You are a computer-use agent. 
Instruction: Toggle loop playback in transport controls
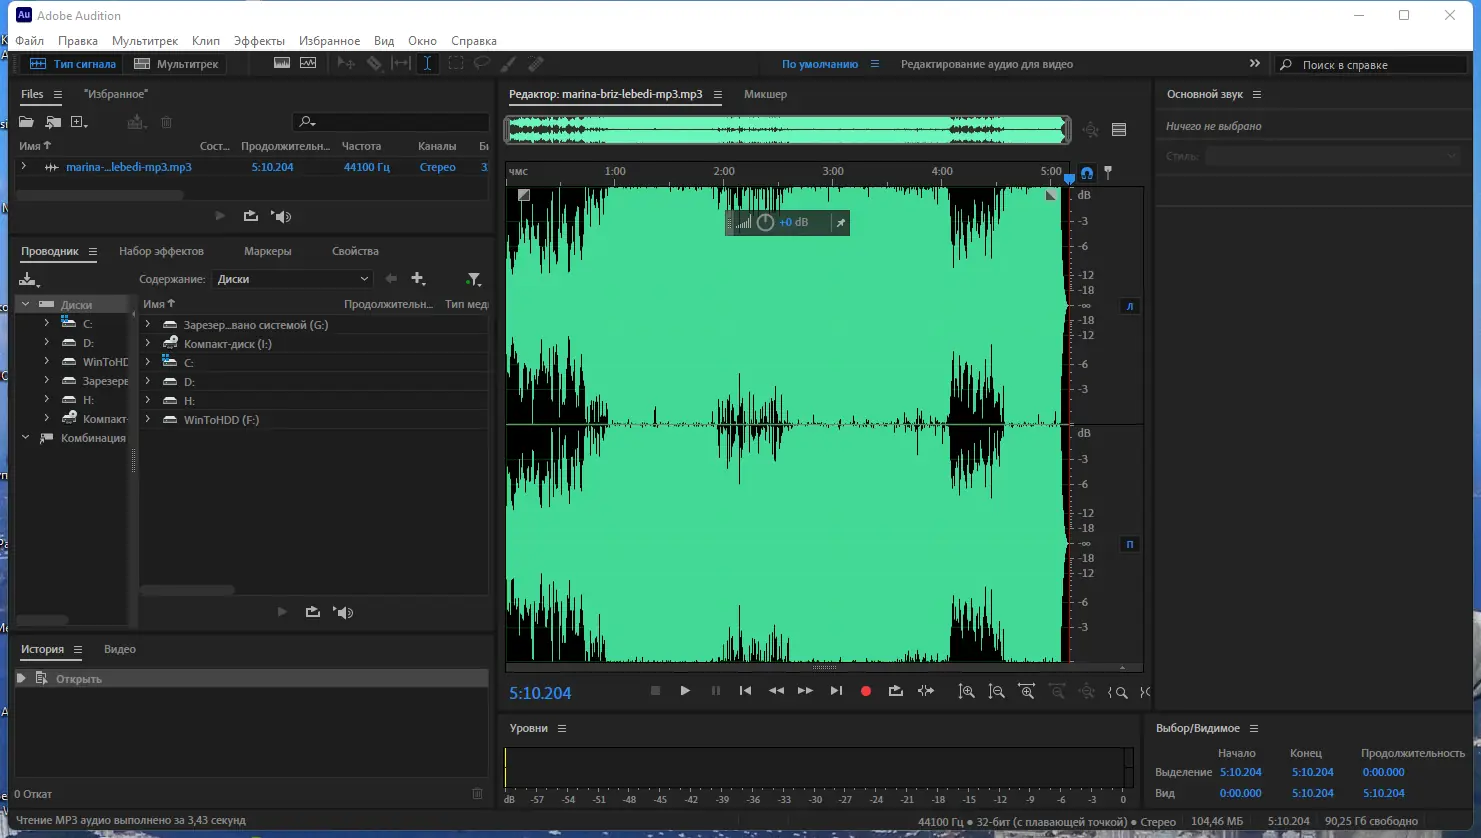click(x=896, y=691)
